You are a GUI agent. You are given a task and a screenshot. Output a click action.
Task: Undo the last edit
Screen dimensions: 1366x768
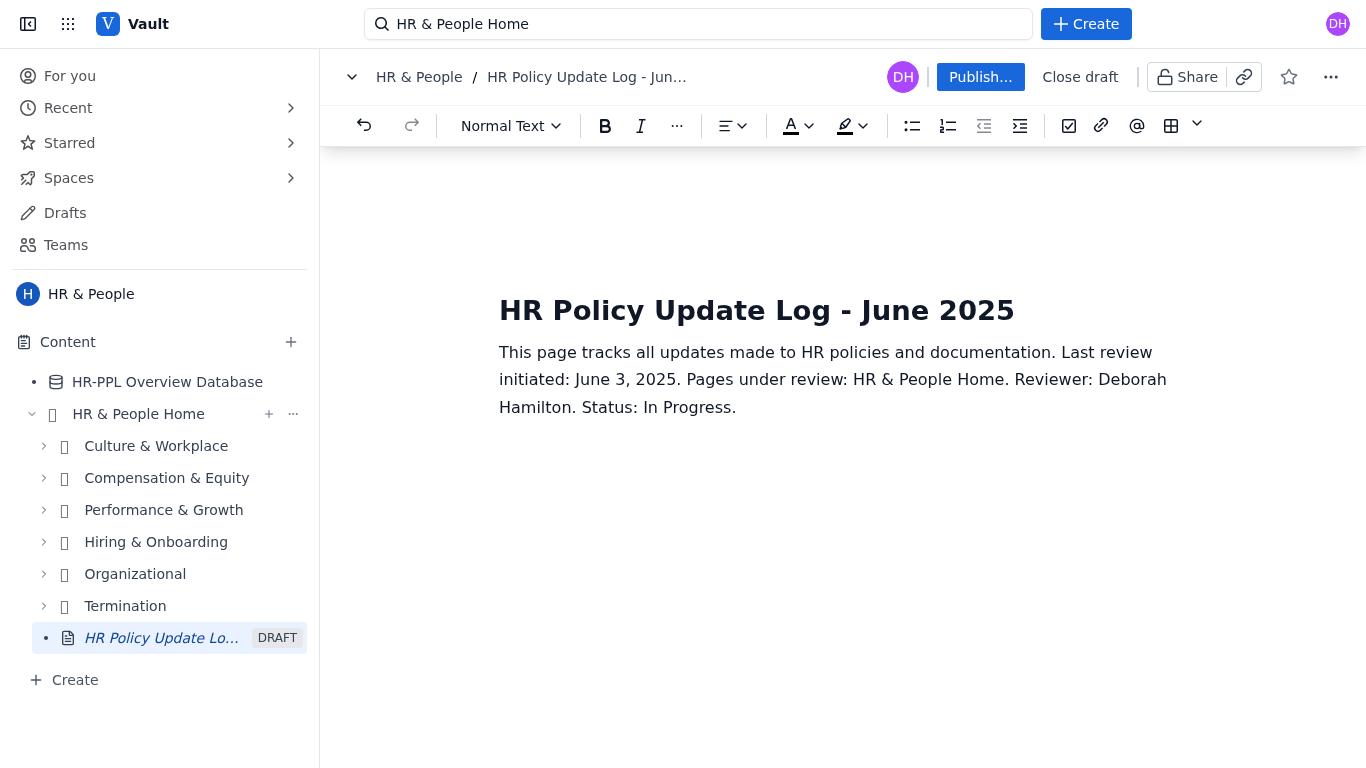364,126
